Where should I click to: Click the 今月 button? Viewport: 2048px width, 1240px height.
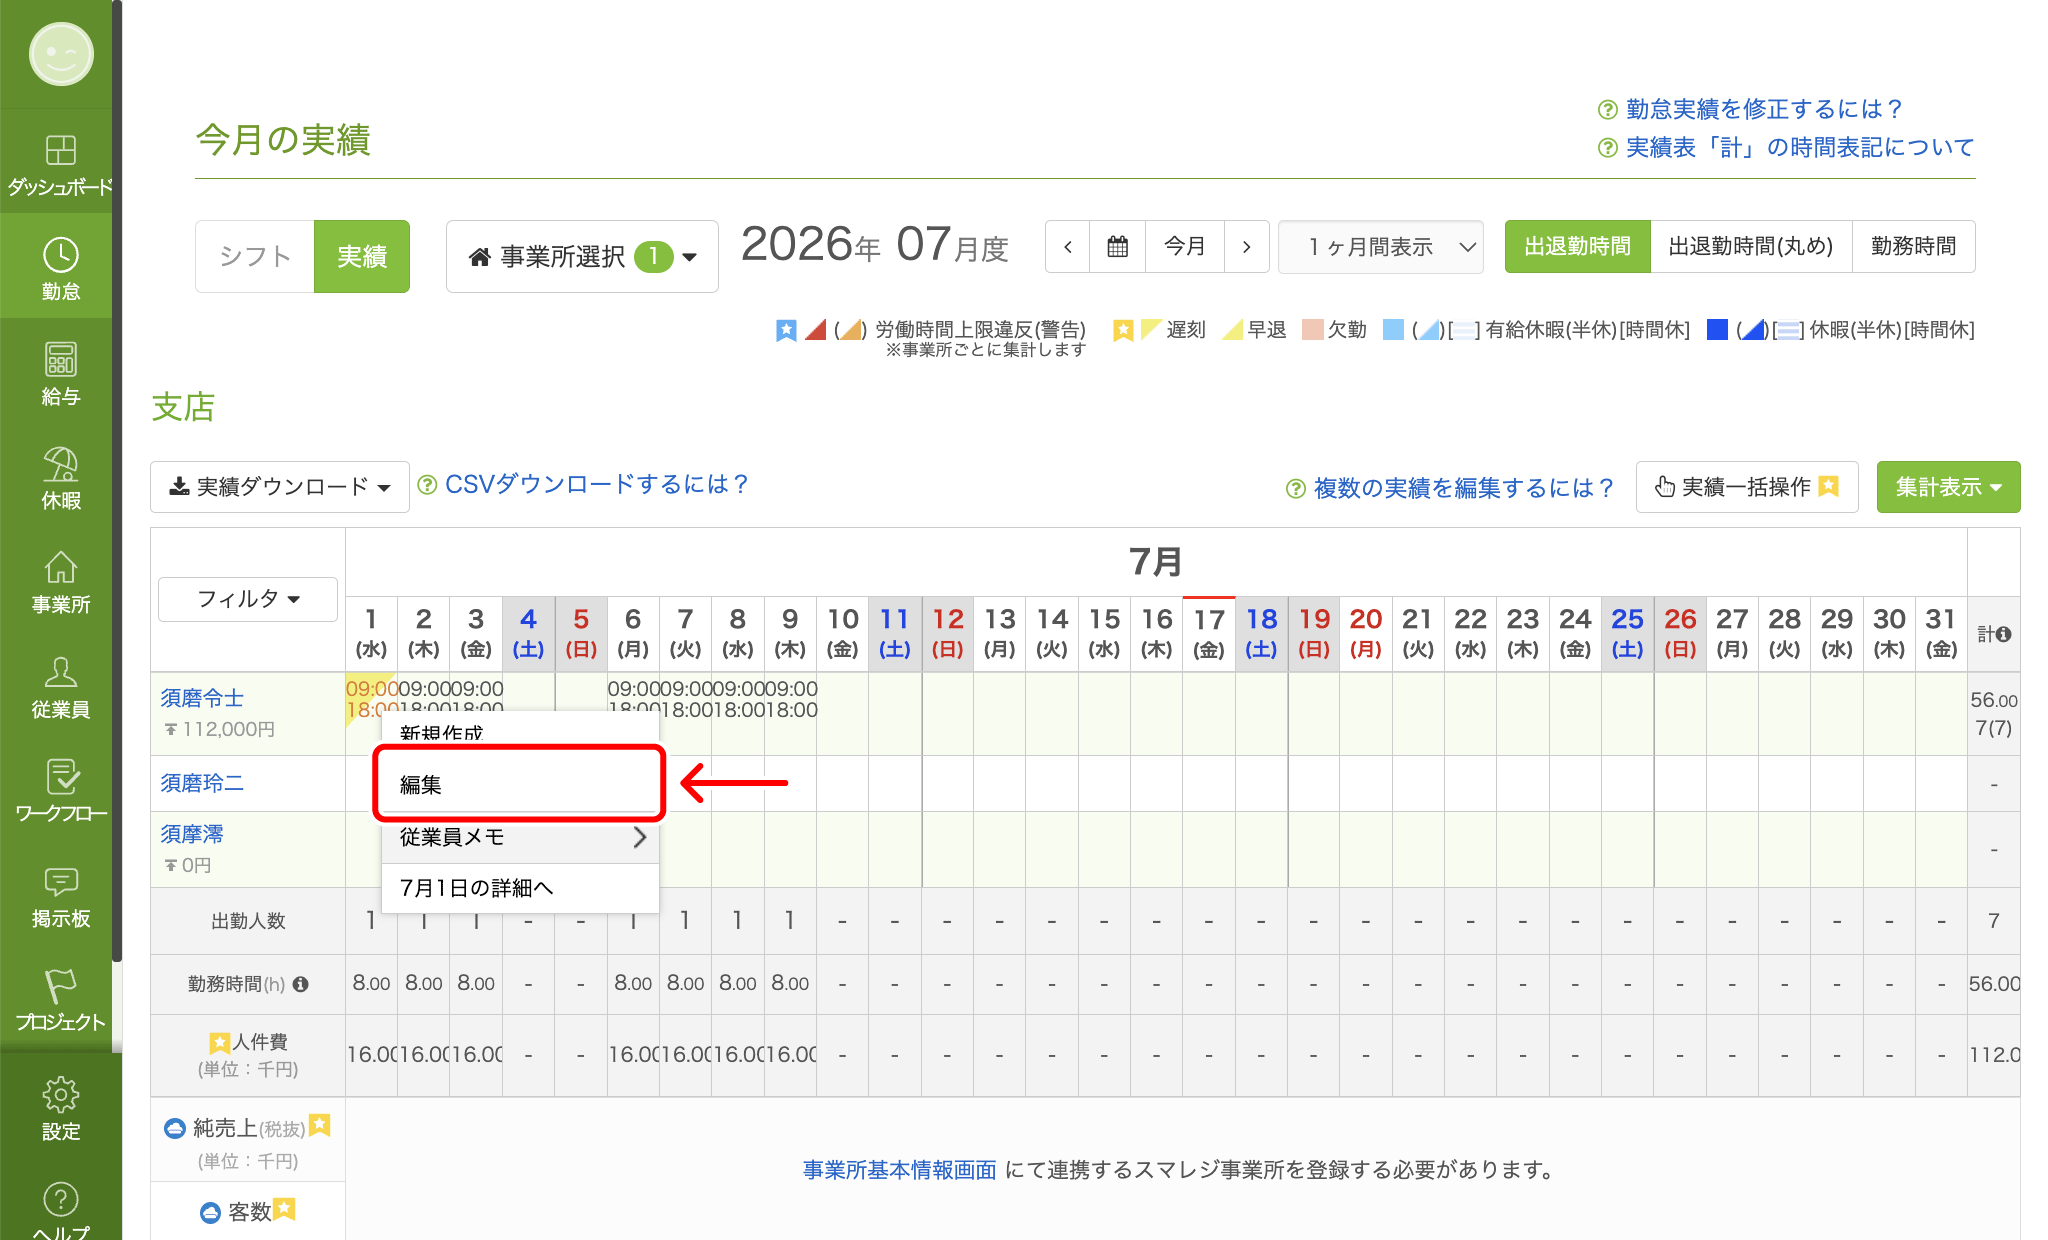pos(1185,246)
